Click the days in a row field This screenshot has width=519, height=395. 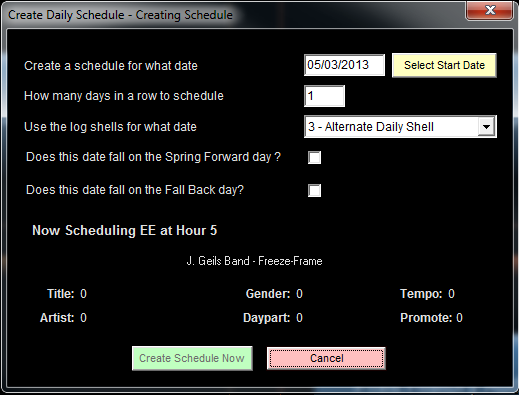pyautogui.click(x=324, y=96)
